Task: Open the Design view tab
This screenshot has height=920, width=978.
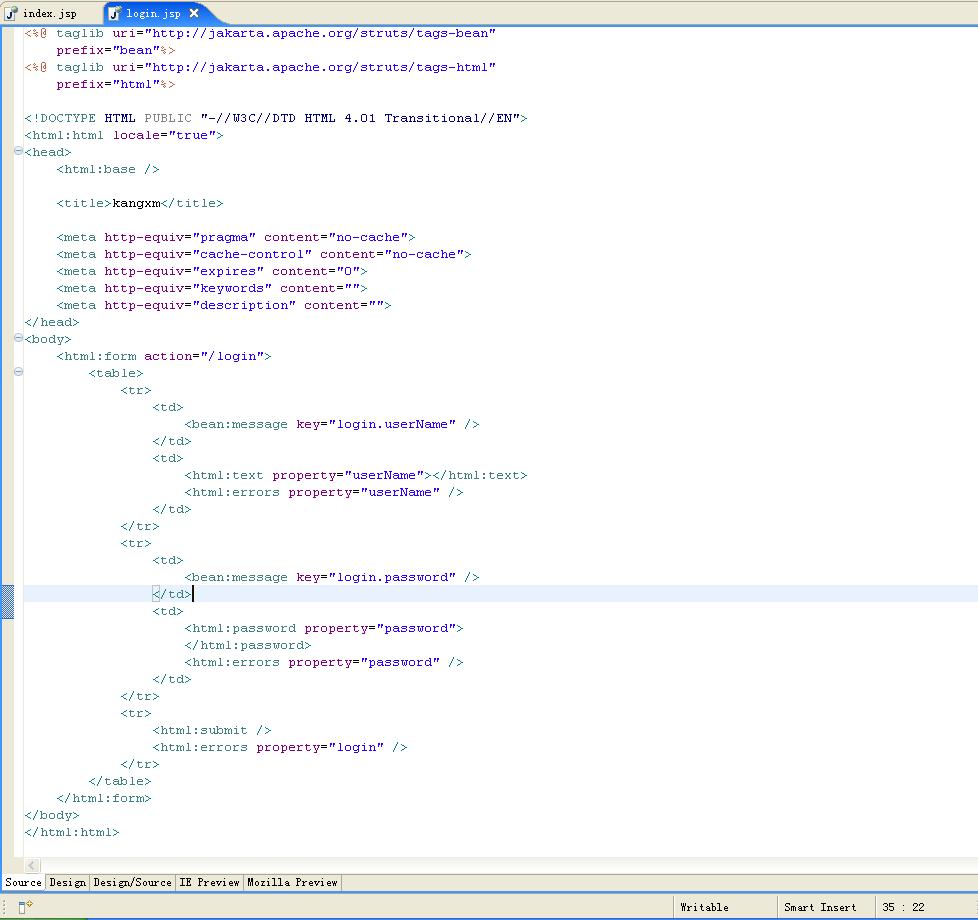Action: [x=67, y=883]
